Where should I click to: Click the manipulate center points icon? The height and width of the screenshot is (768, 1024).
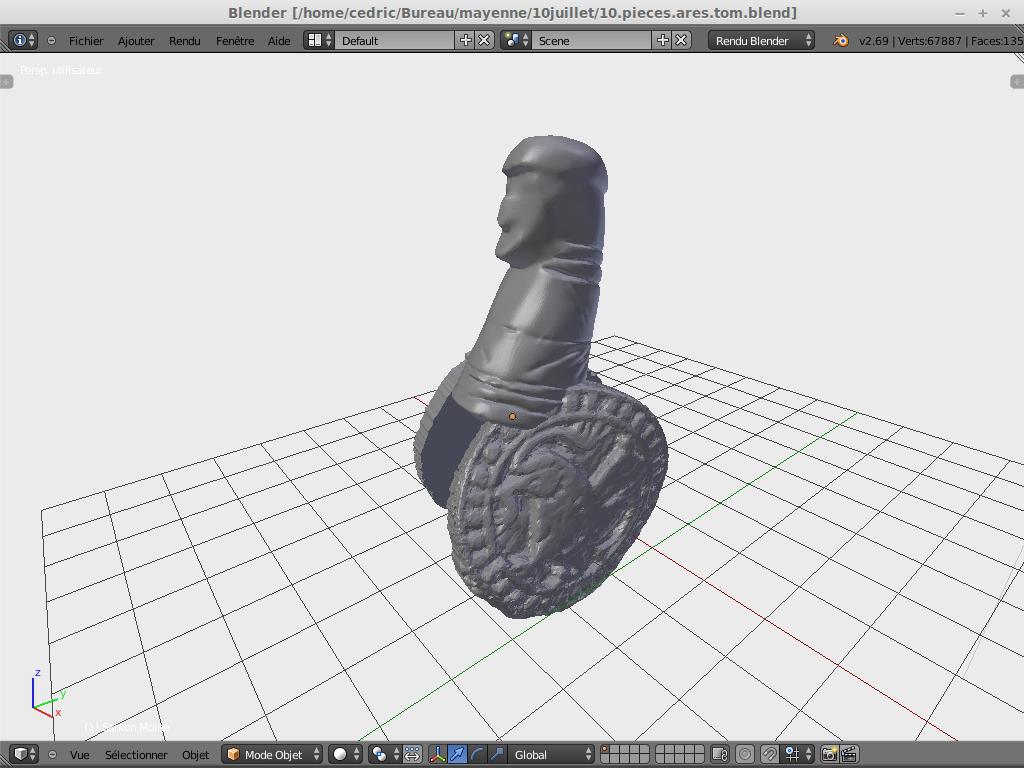[412, 754]
